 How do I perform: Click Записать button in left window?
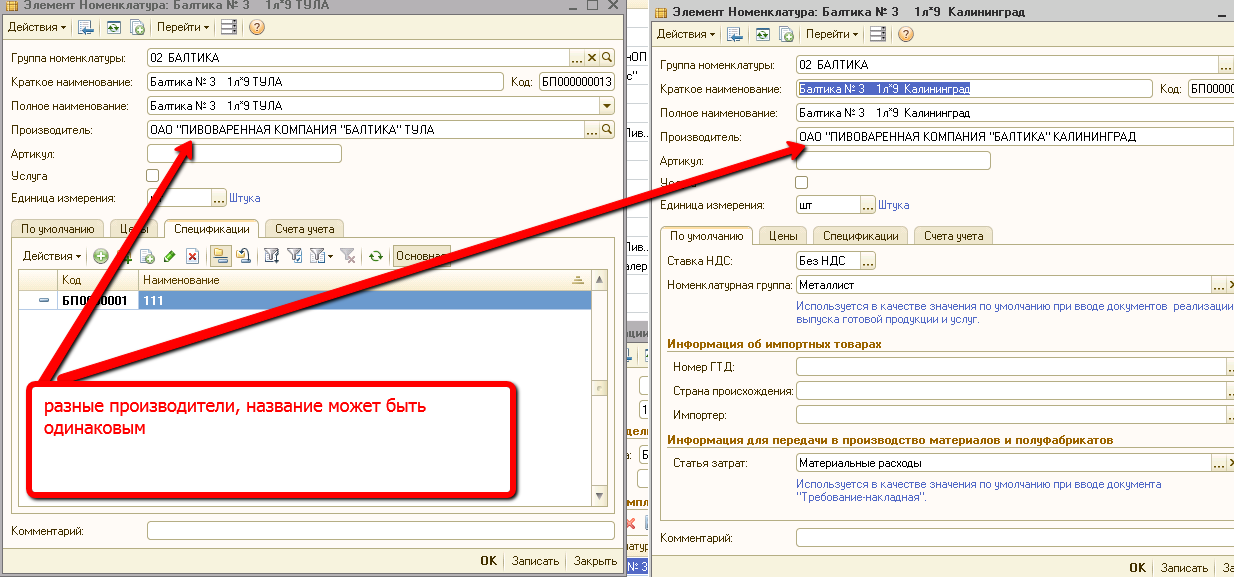click(535, 561)
